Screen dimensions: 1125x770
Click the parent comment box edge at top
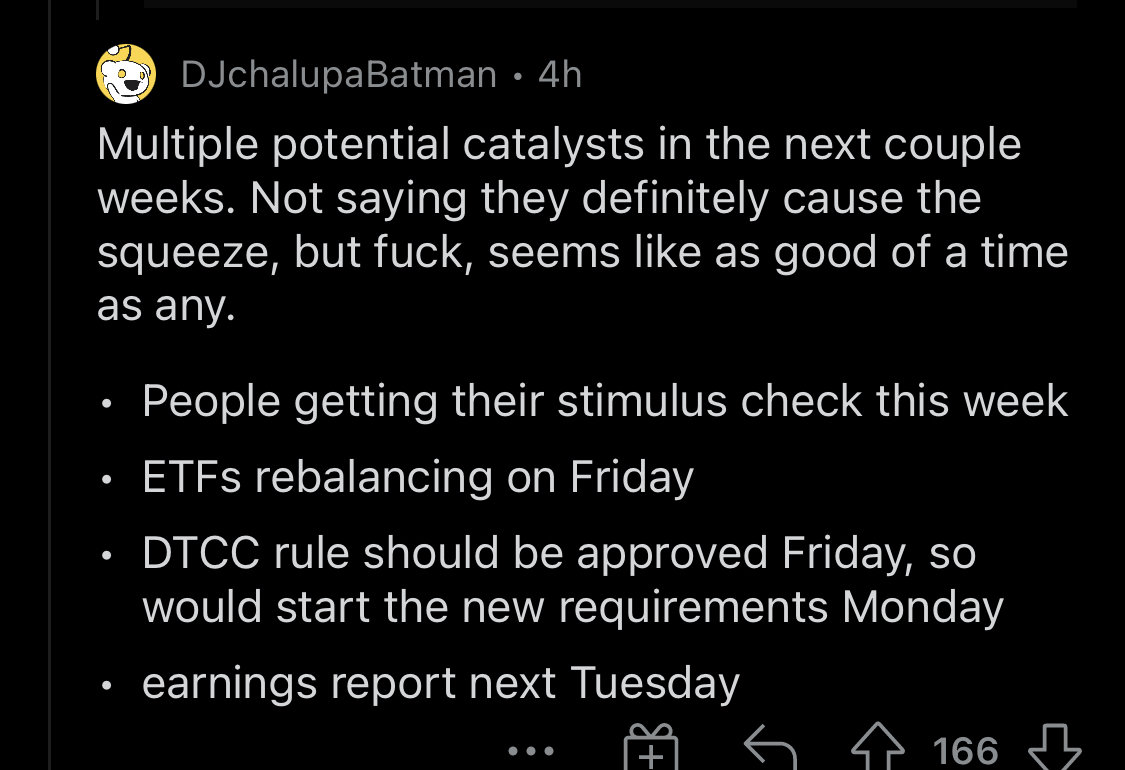[x=610, y=4]
